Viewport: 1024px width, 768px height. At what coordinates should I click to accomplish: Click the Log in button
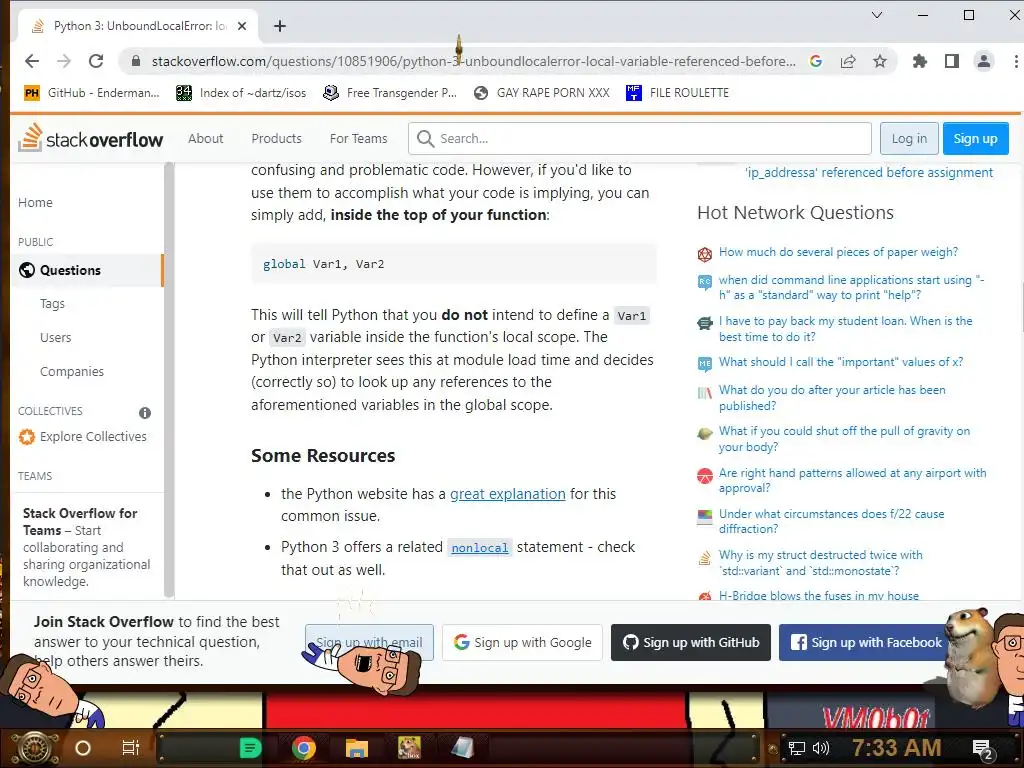click(909, 138)
